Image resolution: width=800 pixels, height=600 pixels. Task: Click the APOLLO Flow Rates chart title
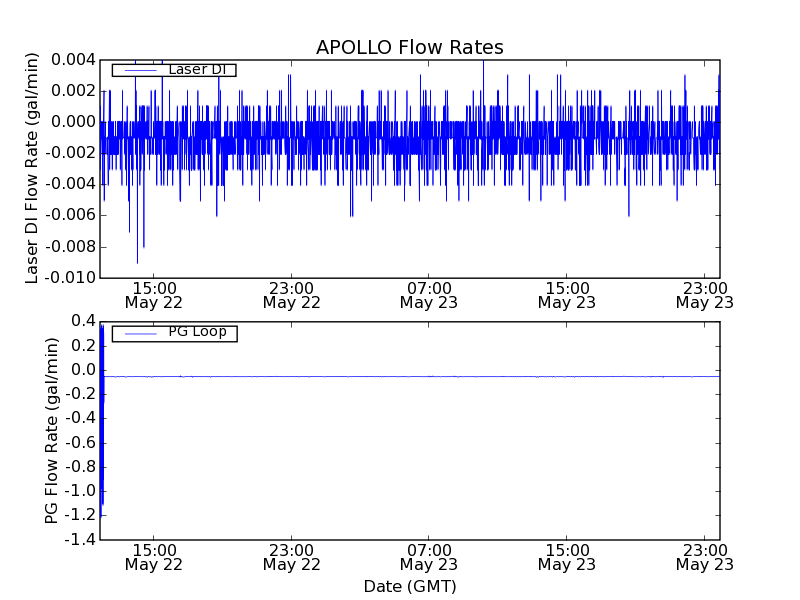tap(409, 47)
